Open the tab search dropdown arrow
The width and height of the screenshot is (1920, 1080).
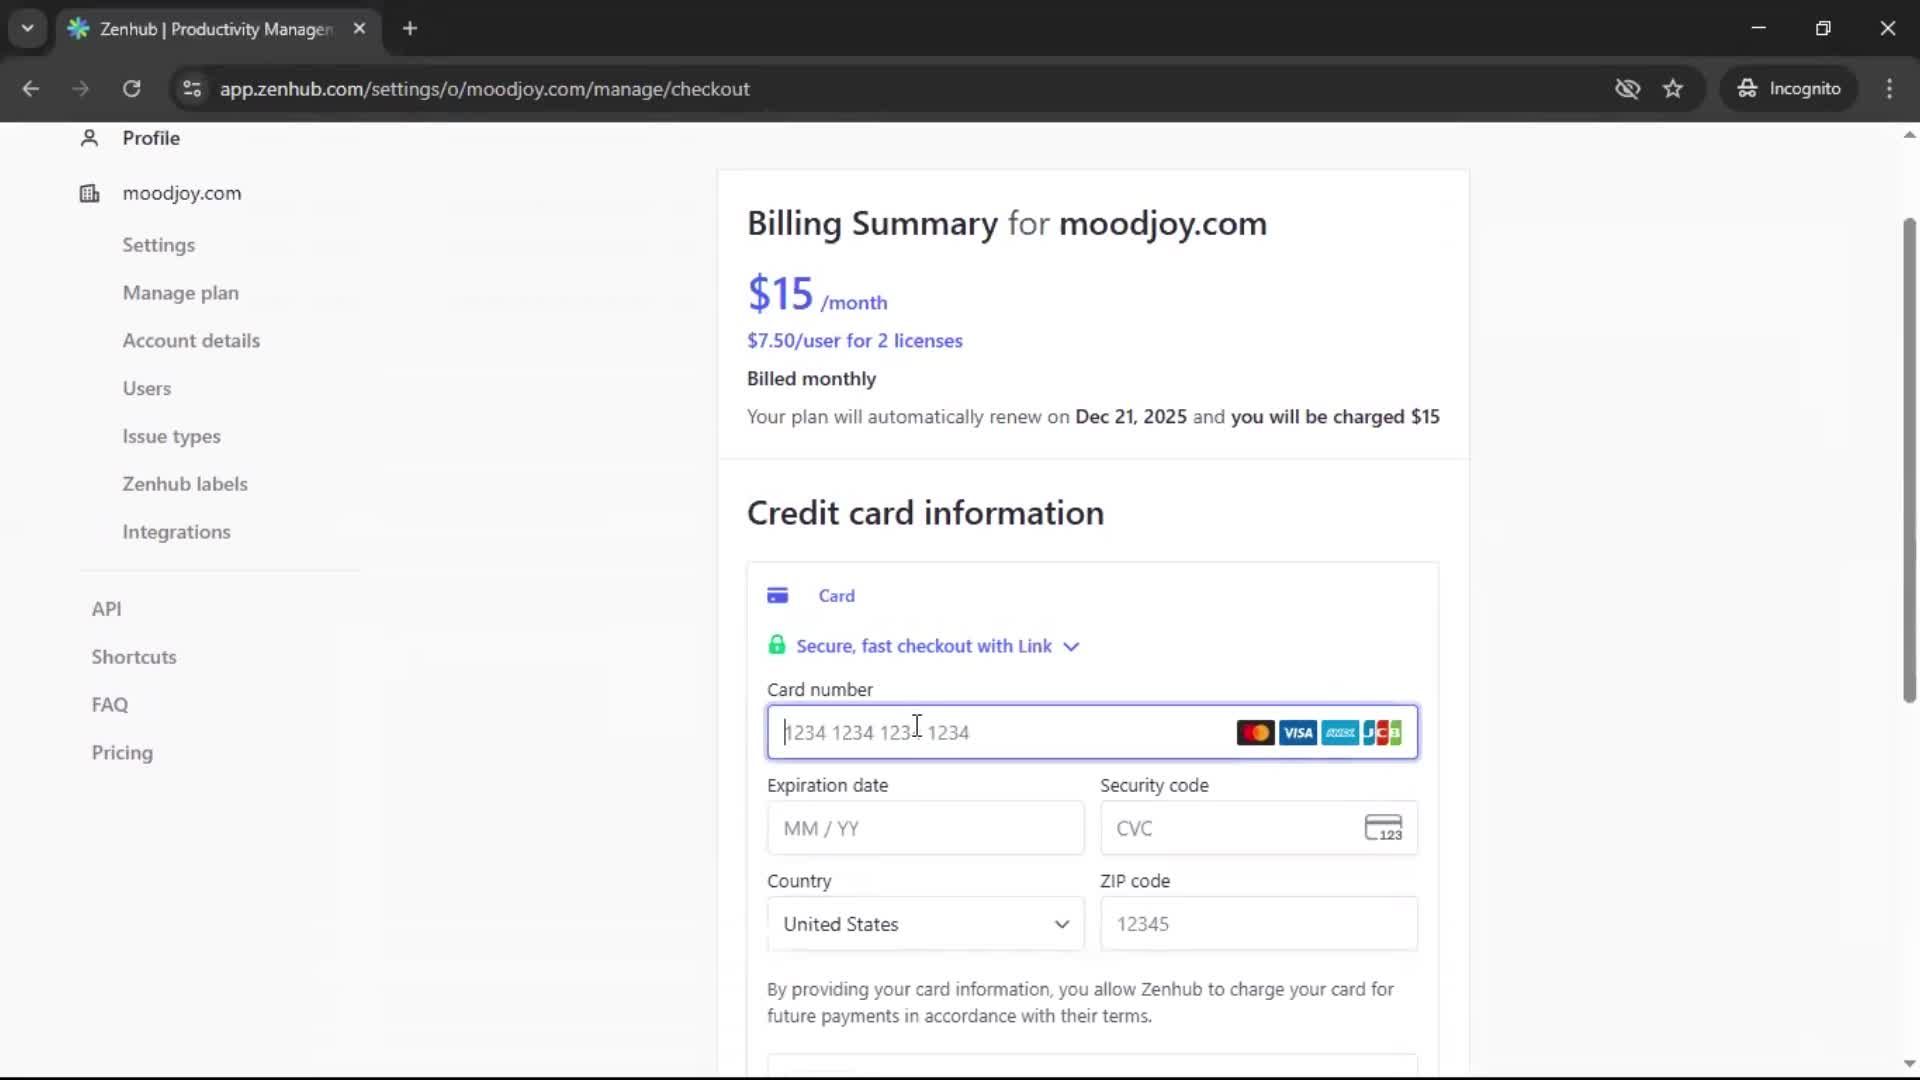(x=27, y=28)
